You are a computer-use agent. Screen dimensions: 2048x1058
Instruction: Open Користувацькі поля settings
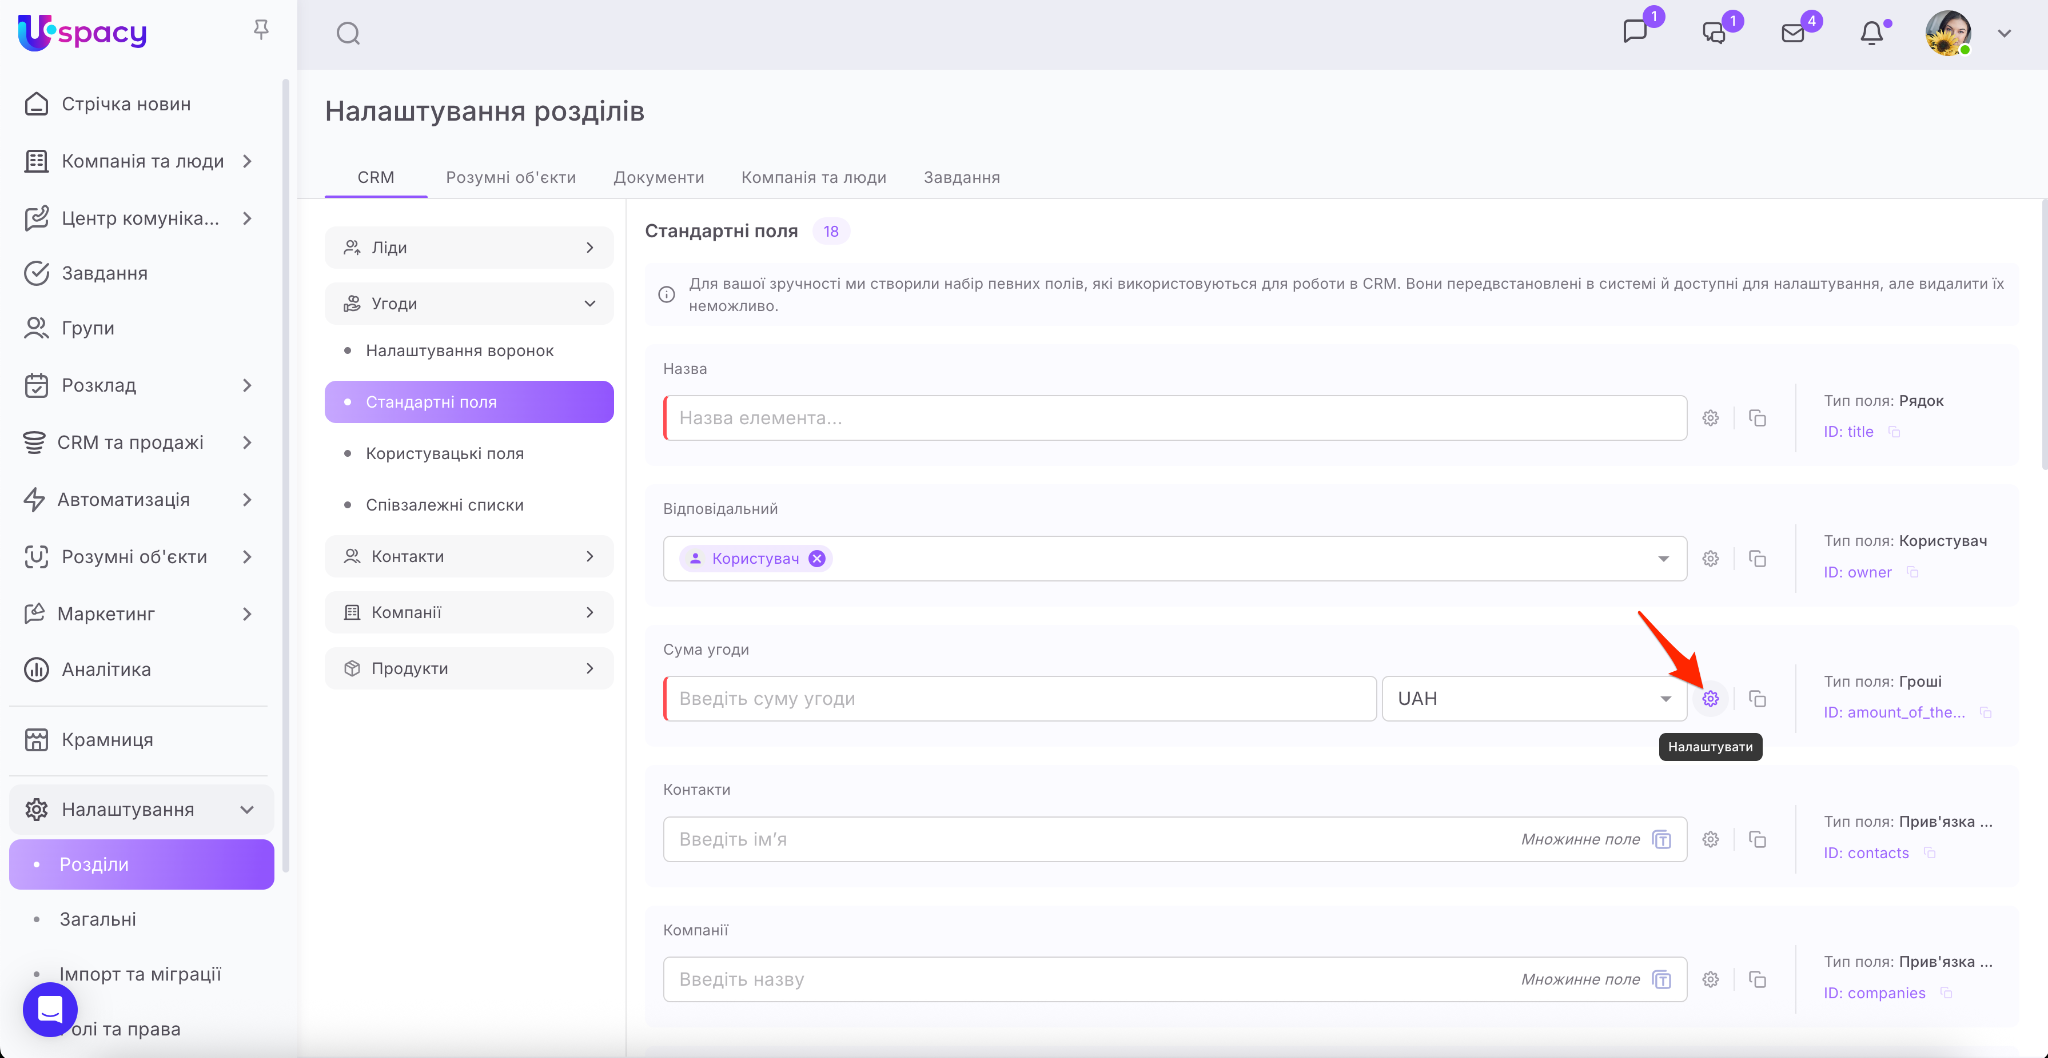(x=444, y=454)
